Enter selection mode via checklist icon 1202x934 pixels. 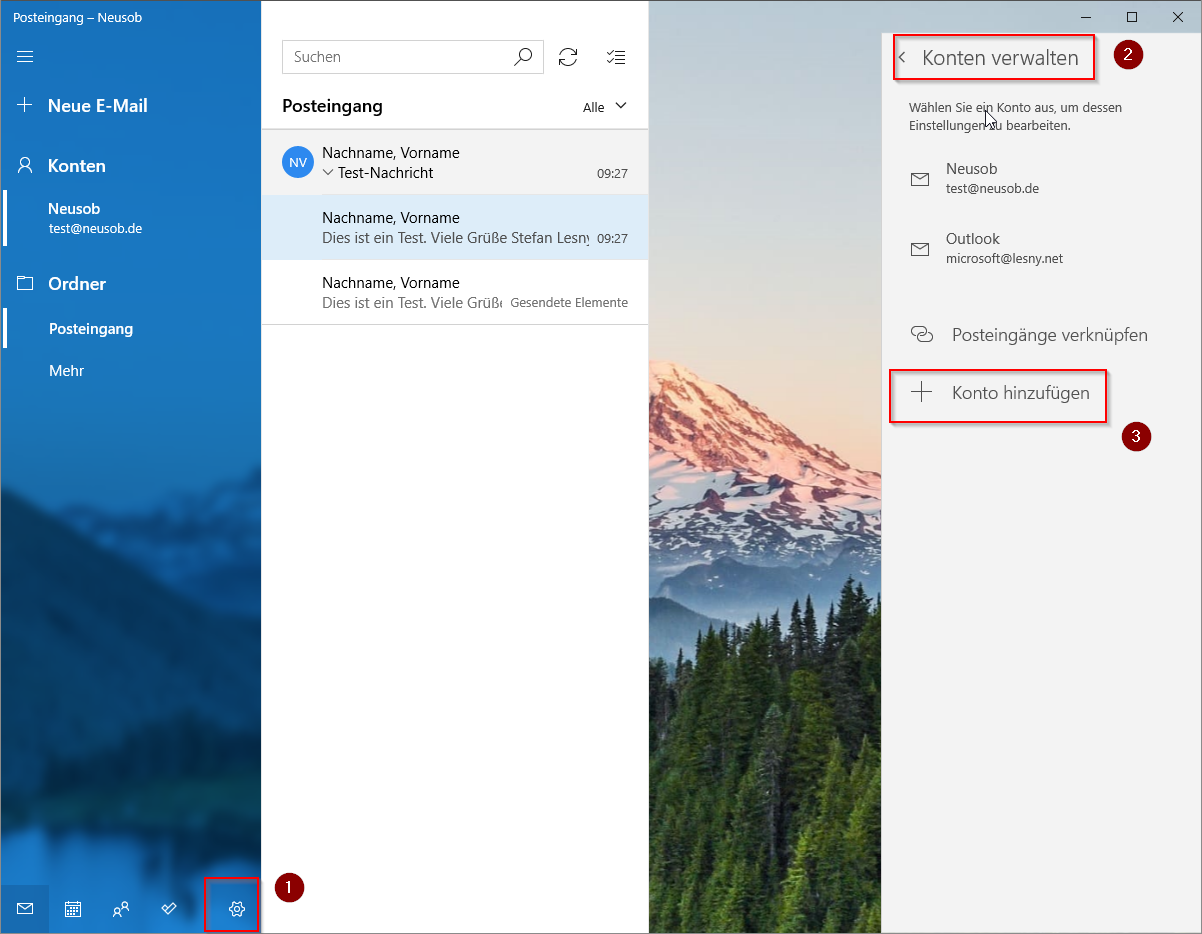616,57
